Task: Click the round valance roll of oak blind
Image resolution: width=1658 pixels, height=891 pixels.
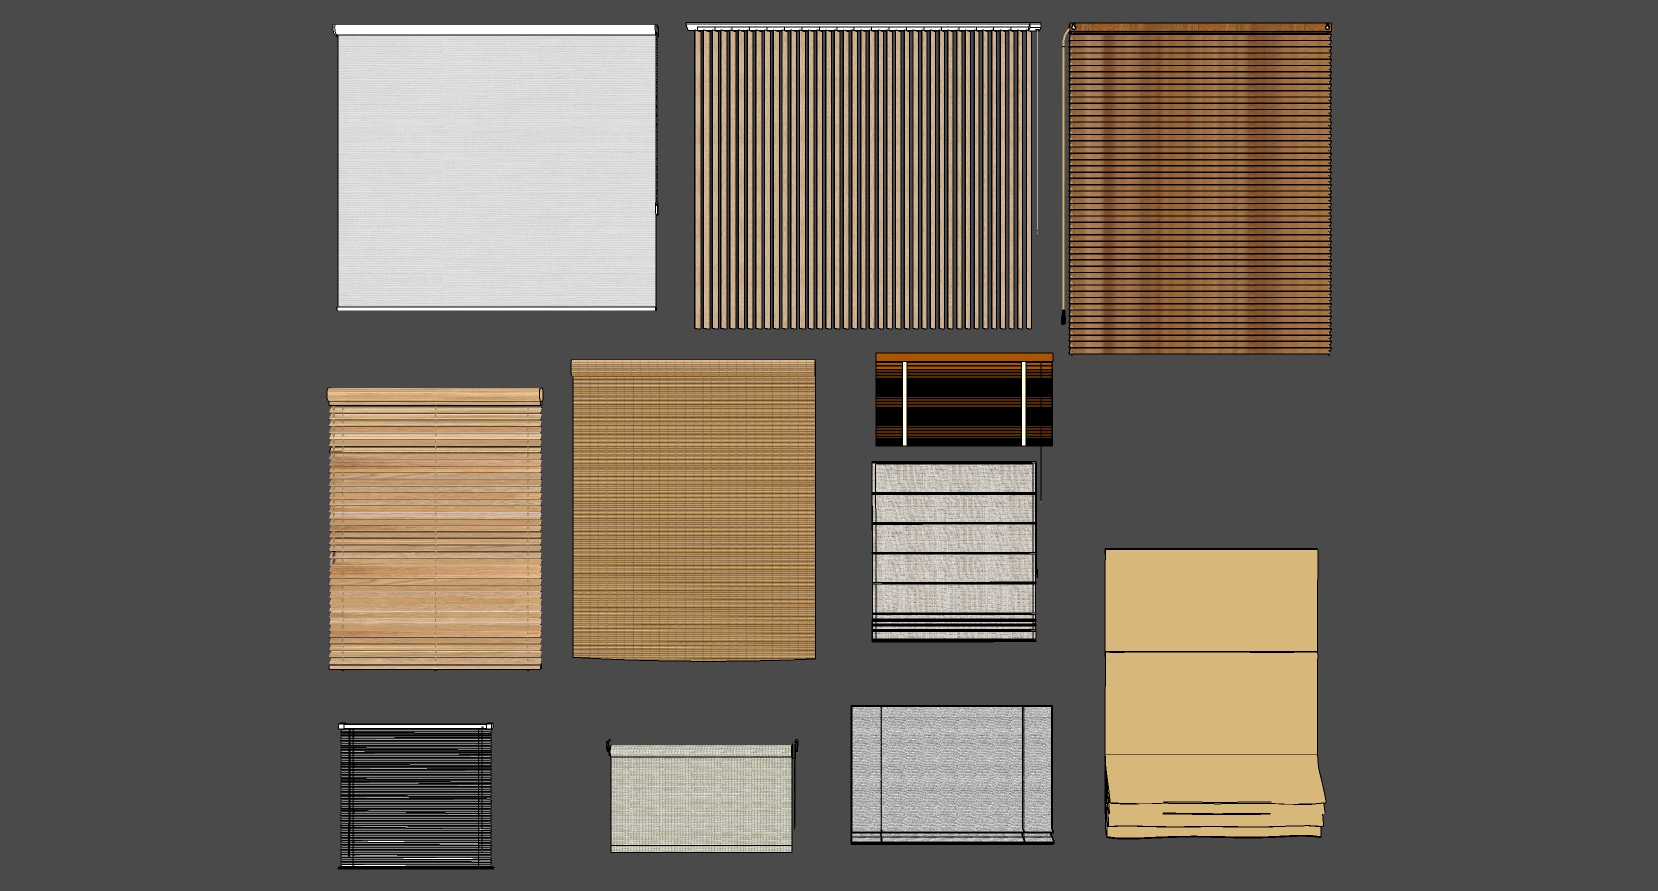Action: [435, 396]
